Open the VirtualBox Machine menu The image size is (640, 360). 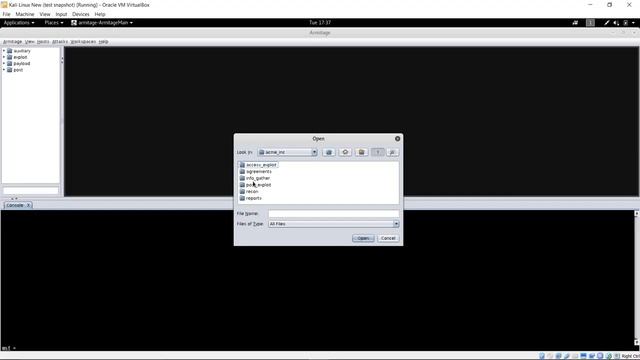(25, 14)
